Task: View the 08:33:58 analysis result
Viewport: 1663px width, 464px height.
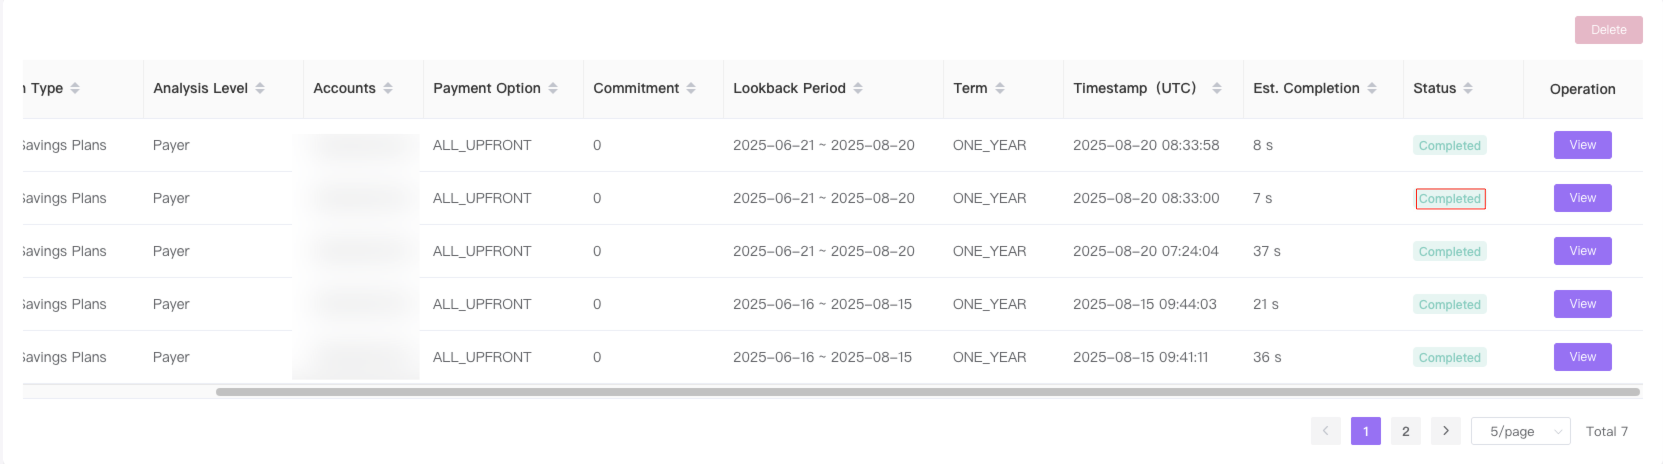Action: [x=1583, y=145]
